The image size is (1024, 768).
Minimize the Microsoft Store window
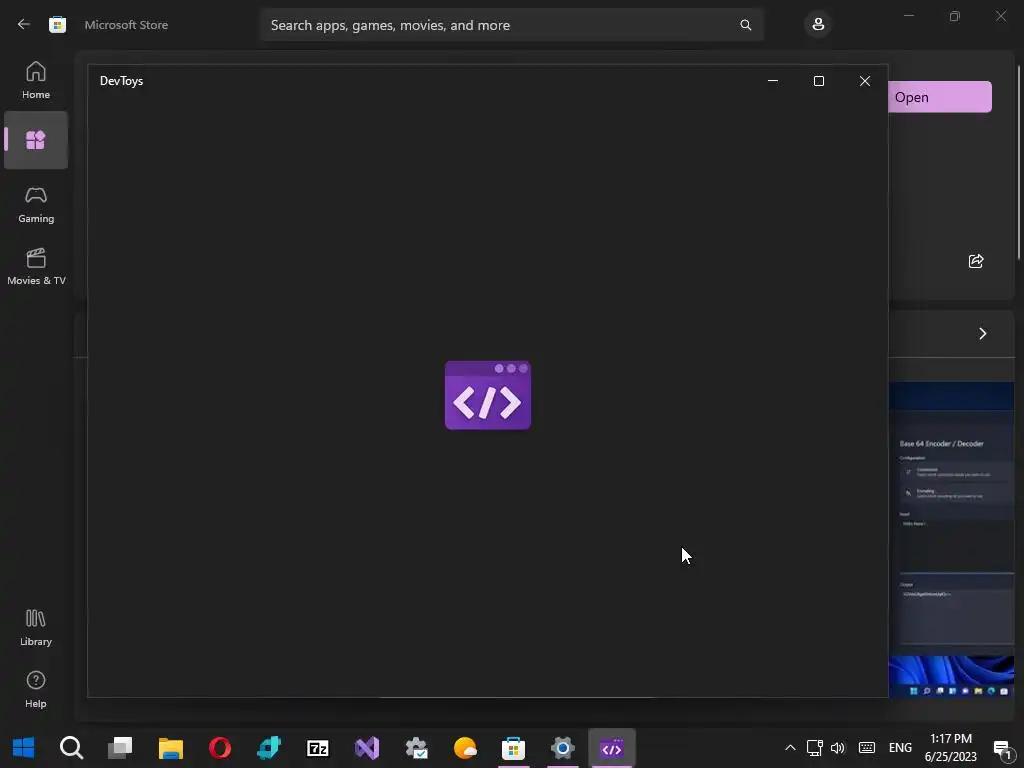[908, 16]
